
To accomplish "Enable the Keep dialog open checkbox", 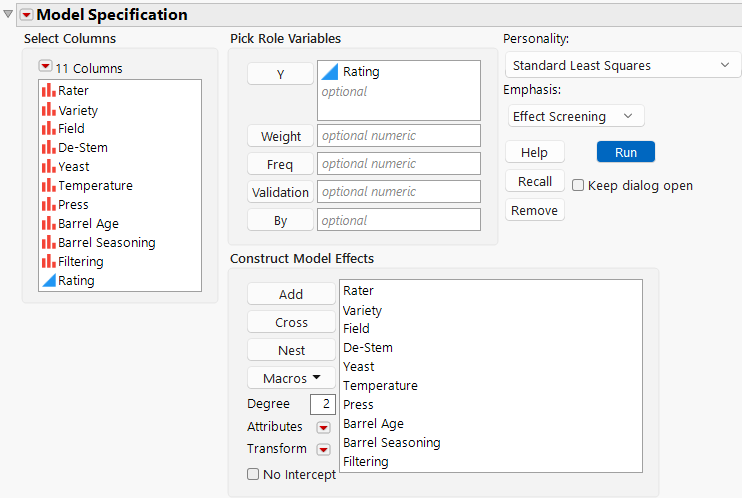I will [578, 186].
